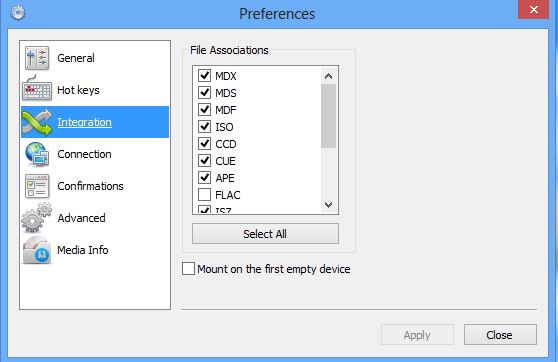The width and height of the screenshot is (558, 362).
Task: Uncheck the ISO file association
Action: tap(205, 126)
